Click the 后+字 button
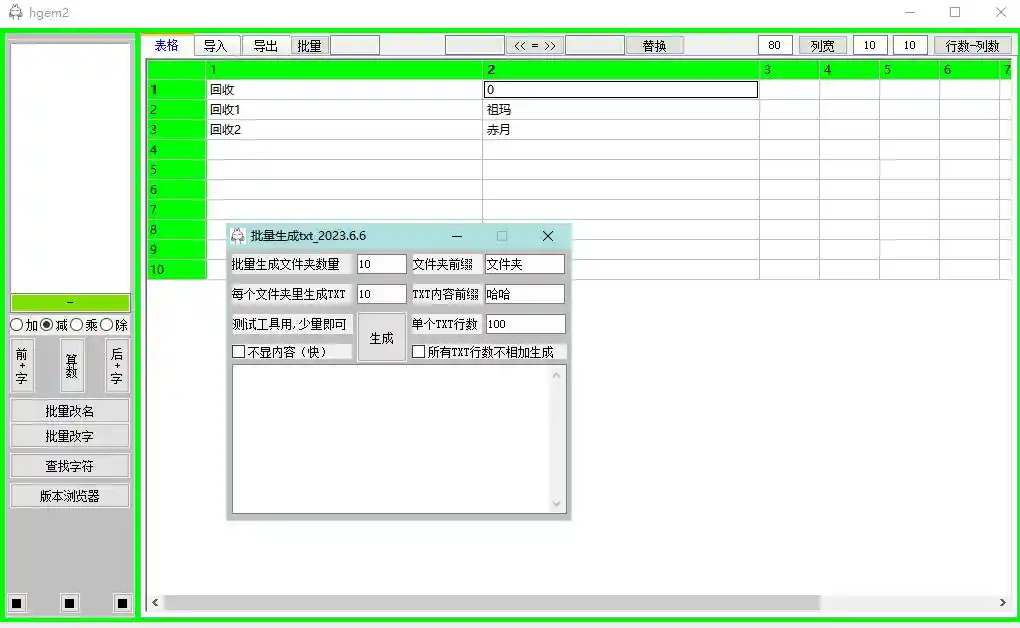This screenshot has width=1020, height=628. point(117,366)
